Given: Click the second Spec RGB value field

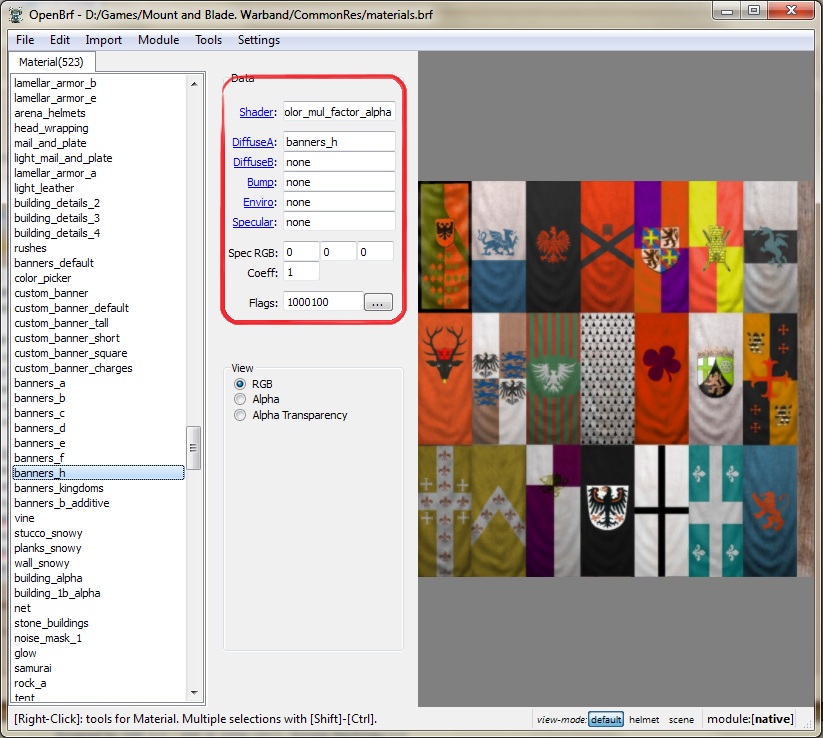Looking at the screenshot, I should (339, 252).
